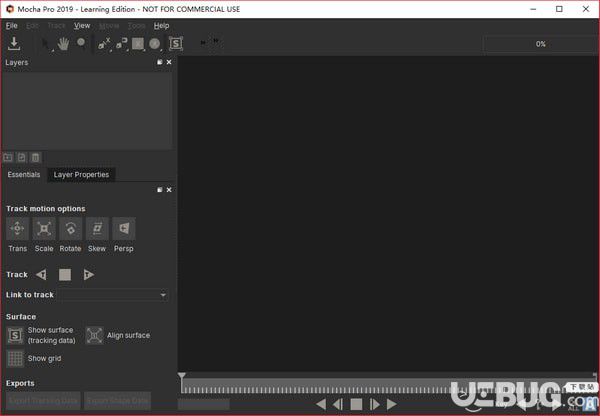Click the timeline playhead marker
The image size is (600, 416).
[182, 377]
